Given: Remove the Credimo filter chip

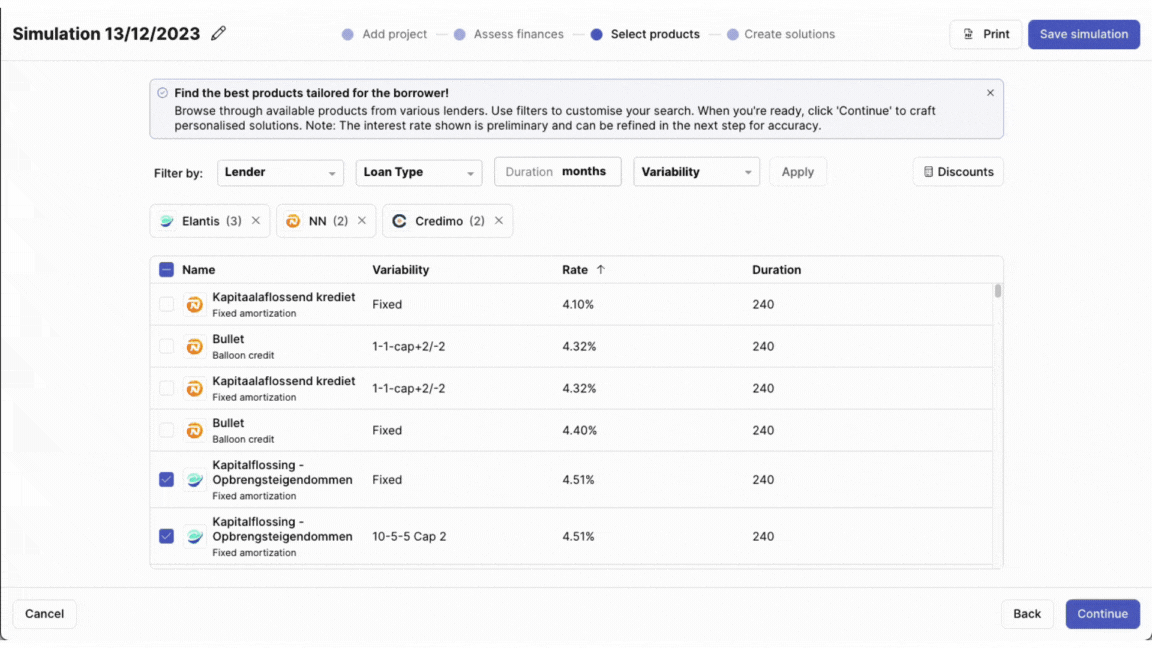Looking at the screenshot, I should point(499,220).
